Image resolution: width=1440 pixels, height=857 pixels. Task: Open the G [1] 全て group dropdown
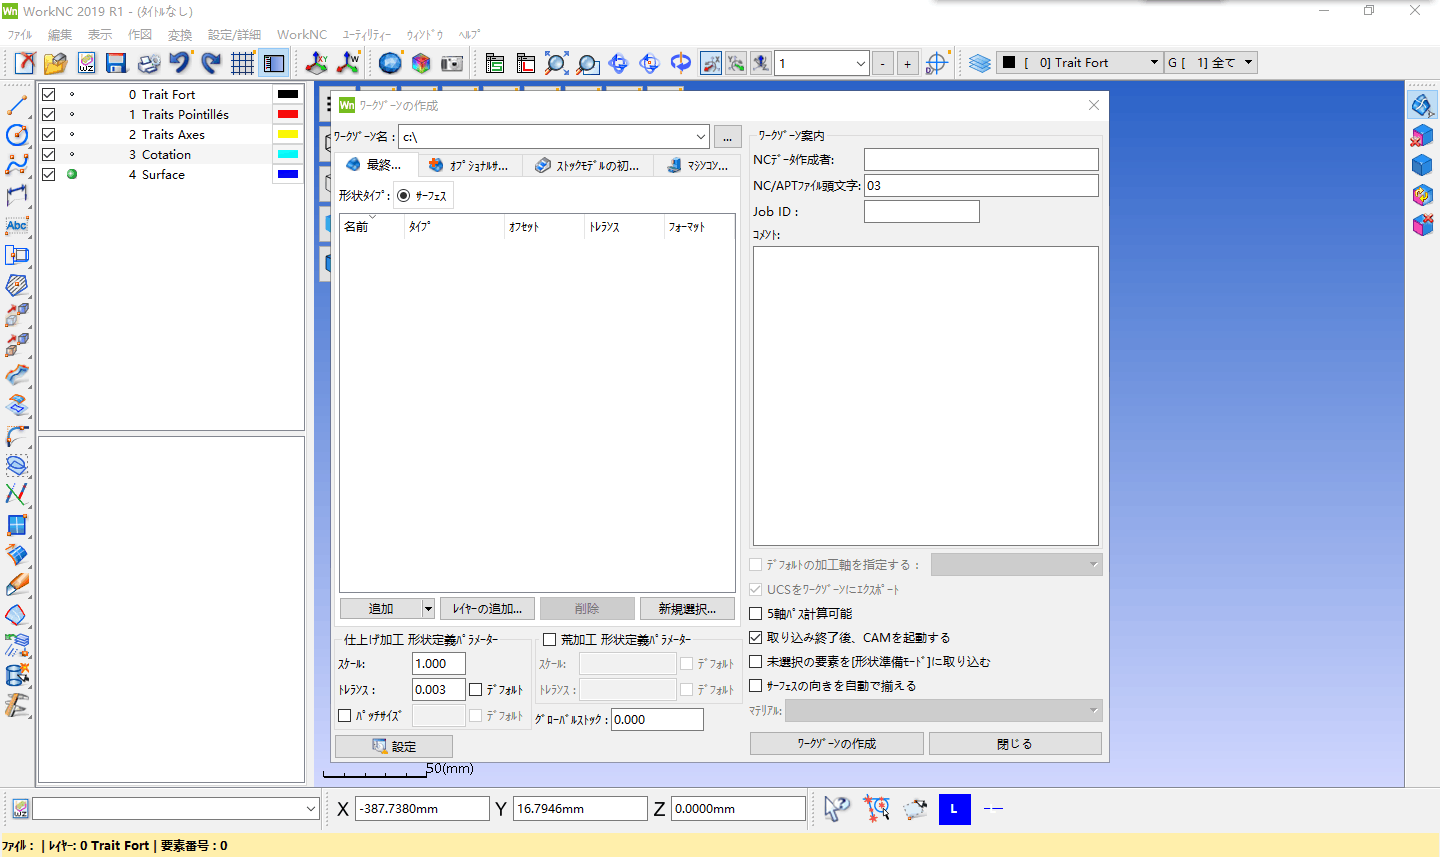1249,62
